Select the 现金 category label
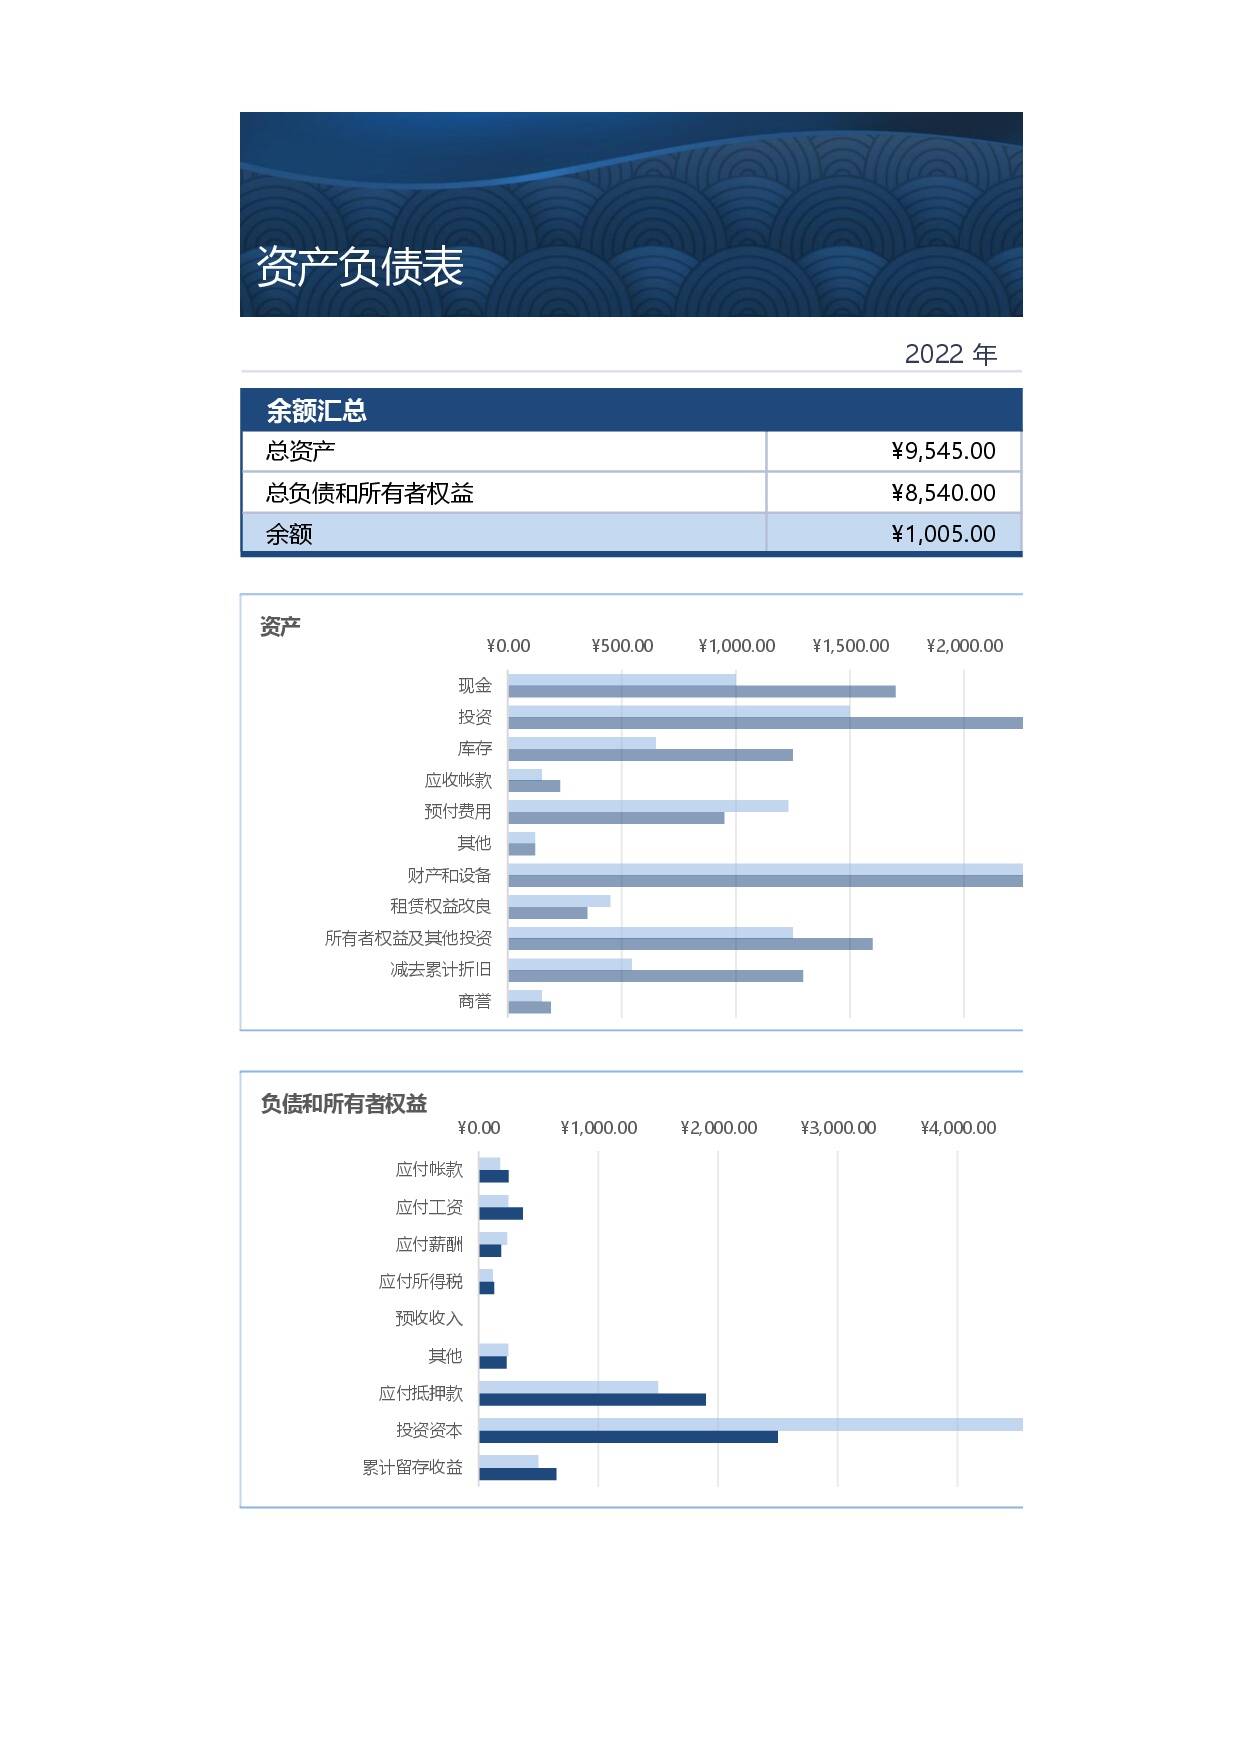The image size is (1240, 1754). click(475, 685)
